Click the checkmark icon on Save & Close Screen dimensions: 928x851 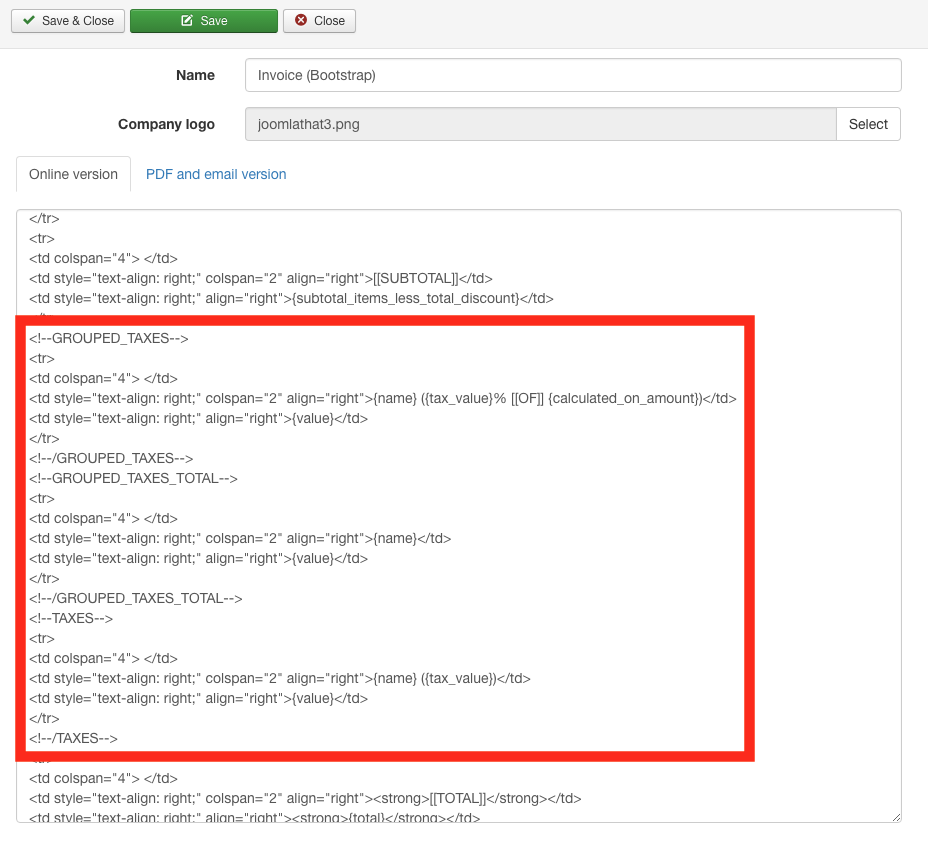[x=29, y=20]
